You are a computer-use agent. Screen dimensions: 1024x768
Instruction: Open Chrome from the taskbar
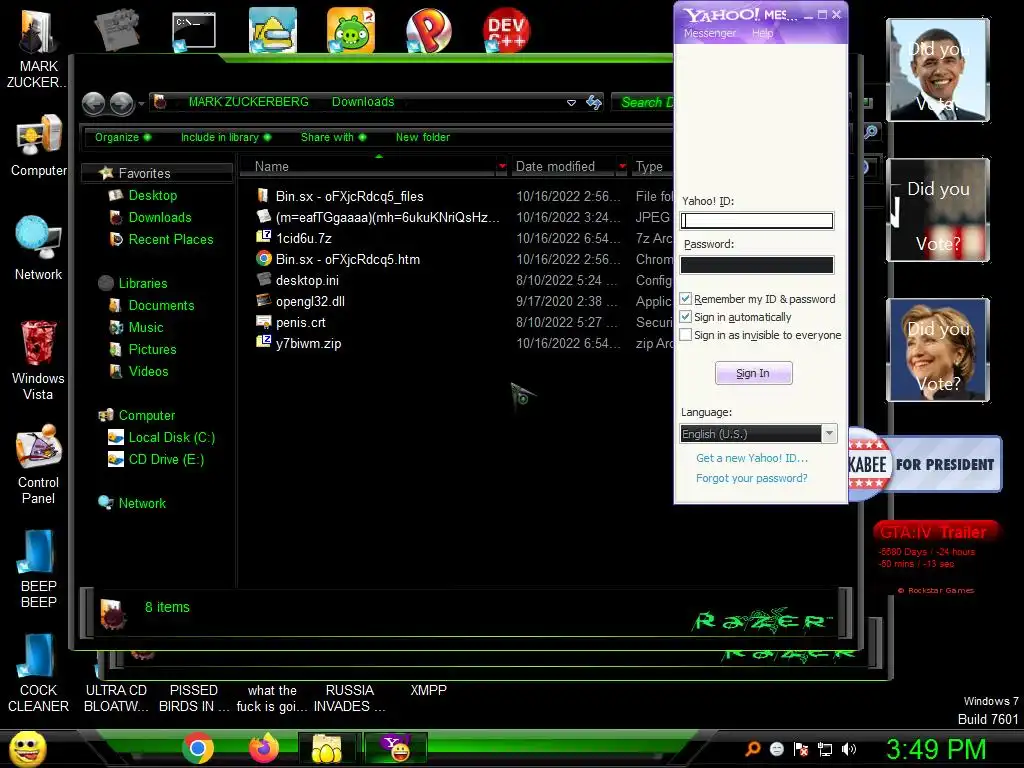(x=198, y=748)
